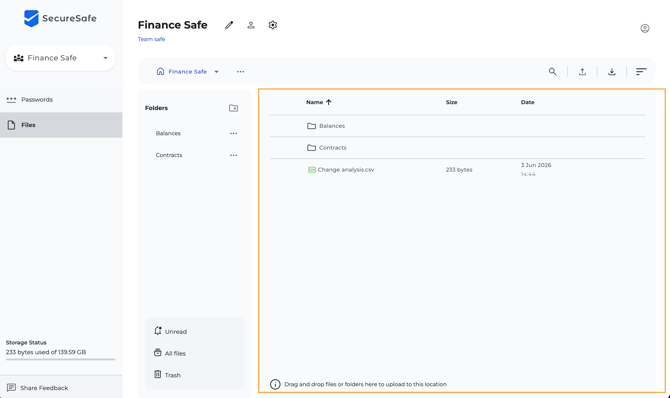Open the Finance Safe breadcrumb dropdown arrow
The height and width of the screenshot is (398, 670).
(217, 72)
